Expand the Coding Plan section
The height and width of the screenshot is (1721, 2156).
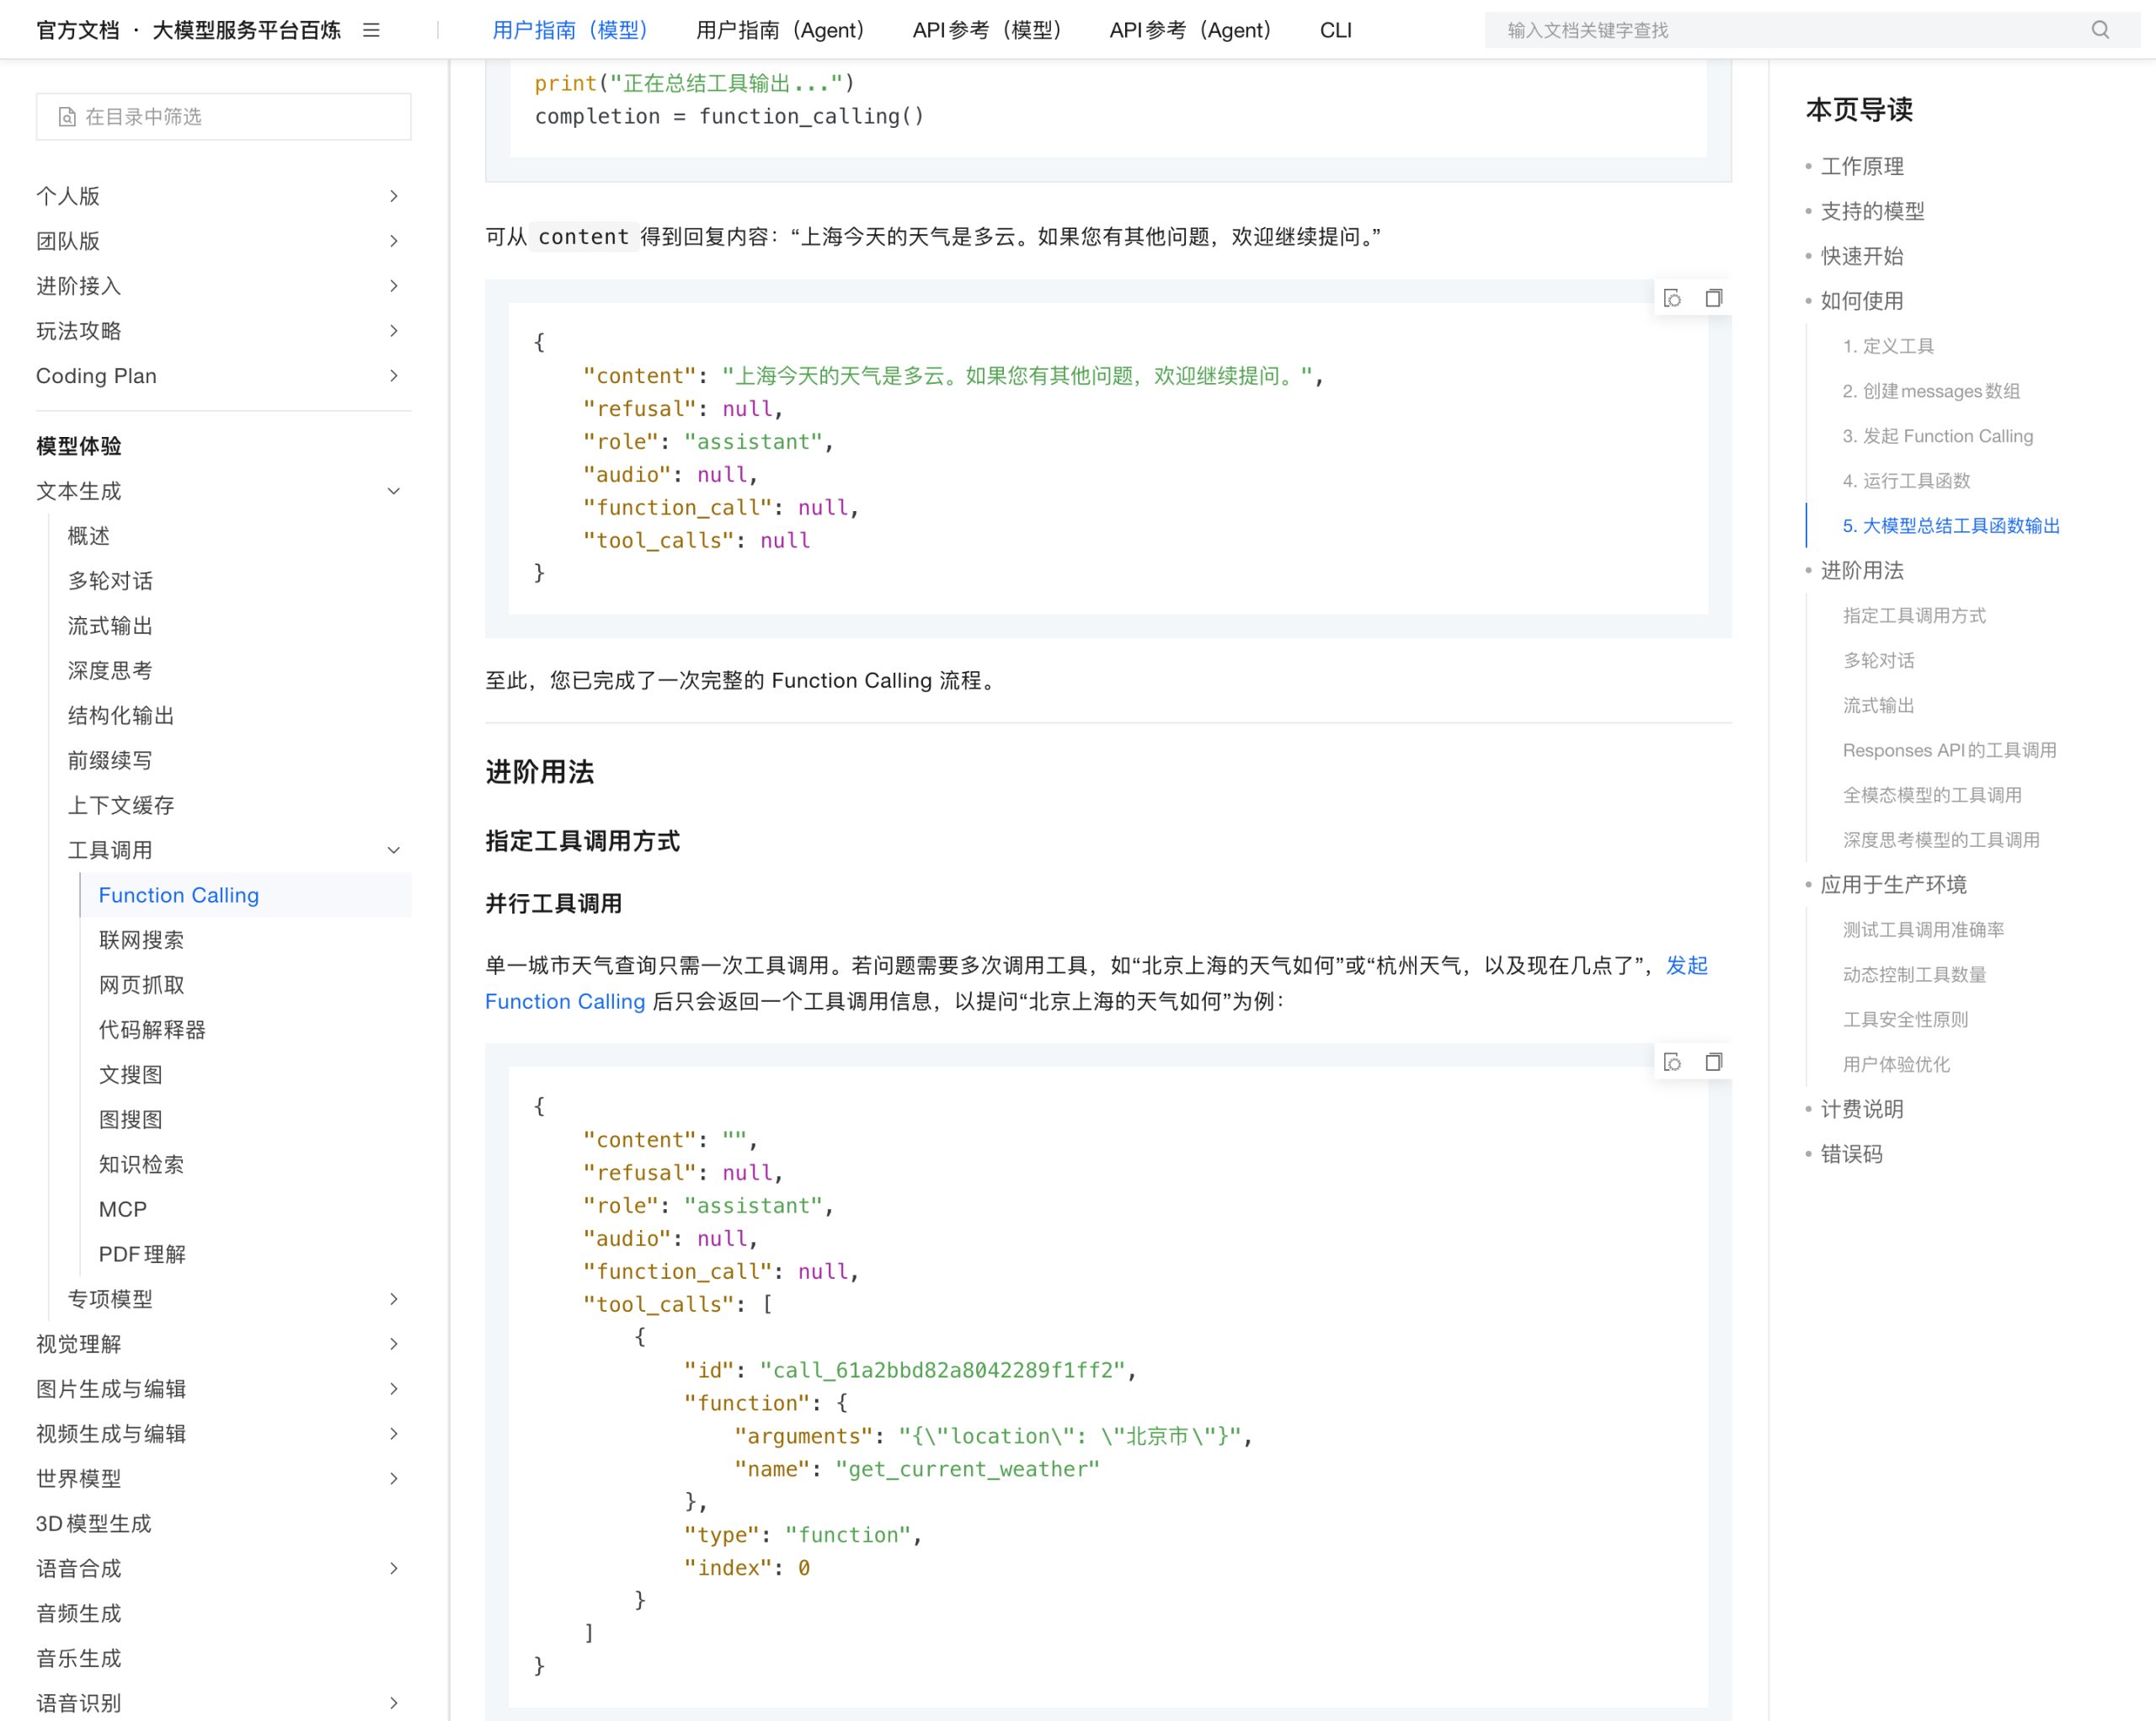click(394, 376)
